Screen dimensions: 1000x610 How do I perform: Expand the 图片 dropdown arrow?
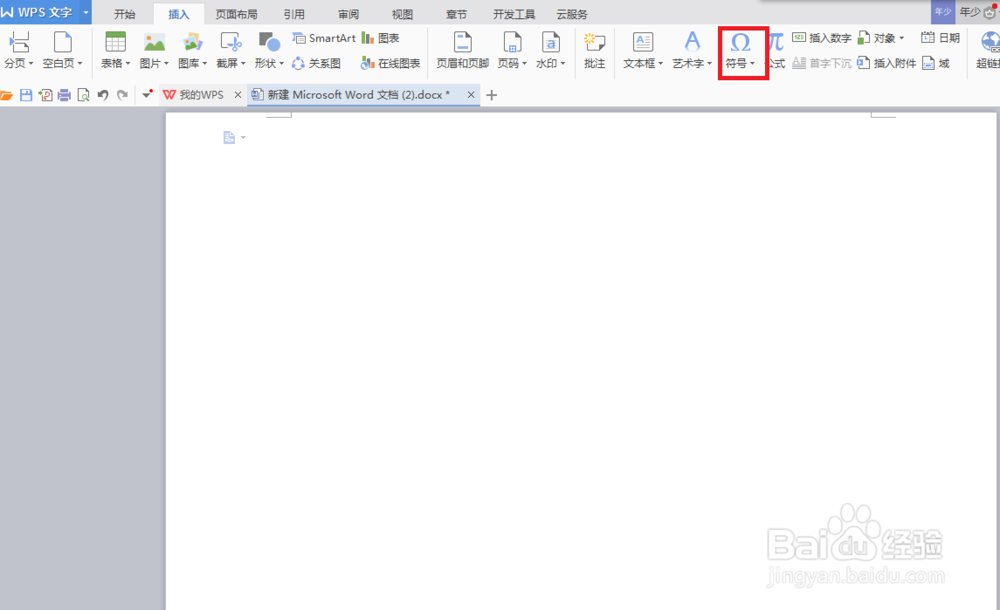pos(166,63)
